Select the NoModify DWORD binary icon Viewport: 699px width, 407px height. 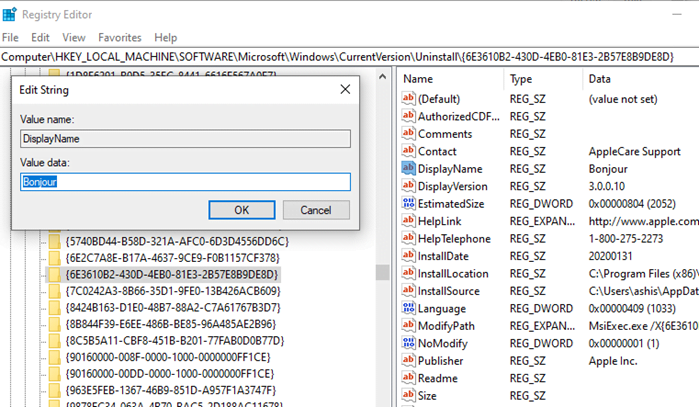tap(408, 343)
